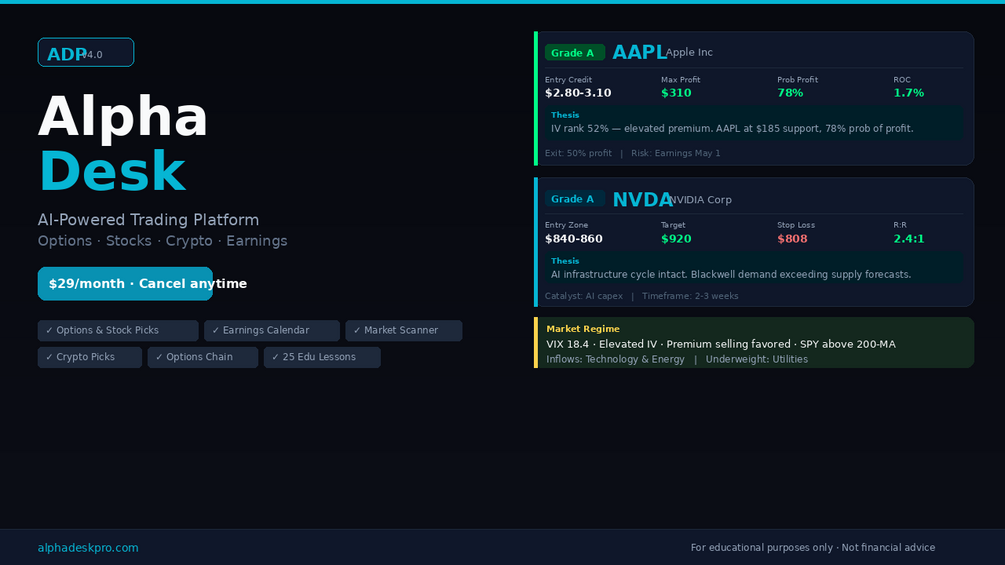Click the Grade A badge on AAPL card

tap(574, 53)
